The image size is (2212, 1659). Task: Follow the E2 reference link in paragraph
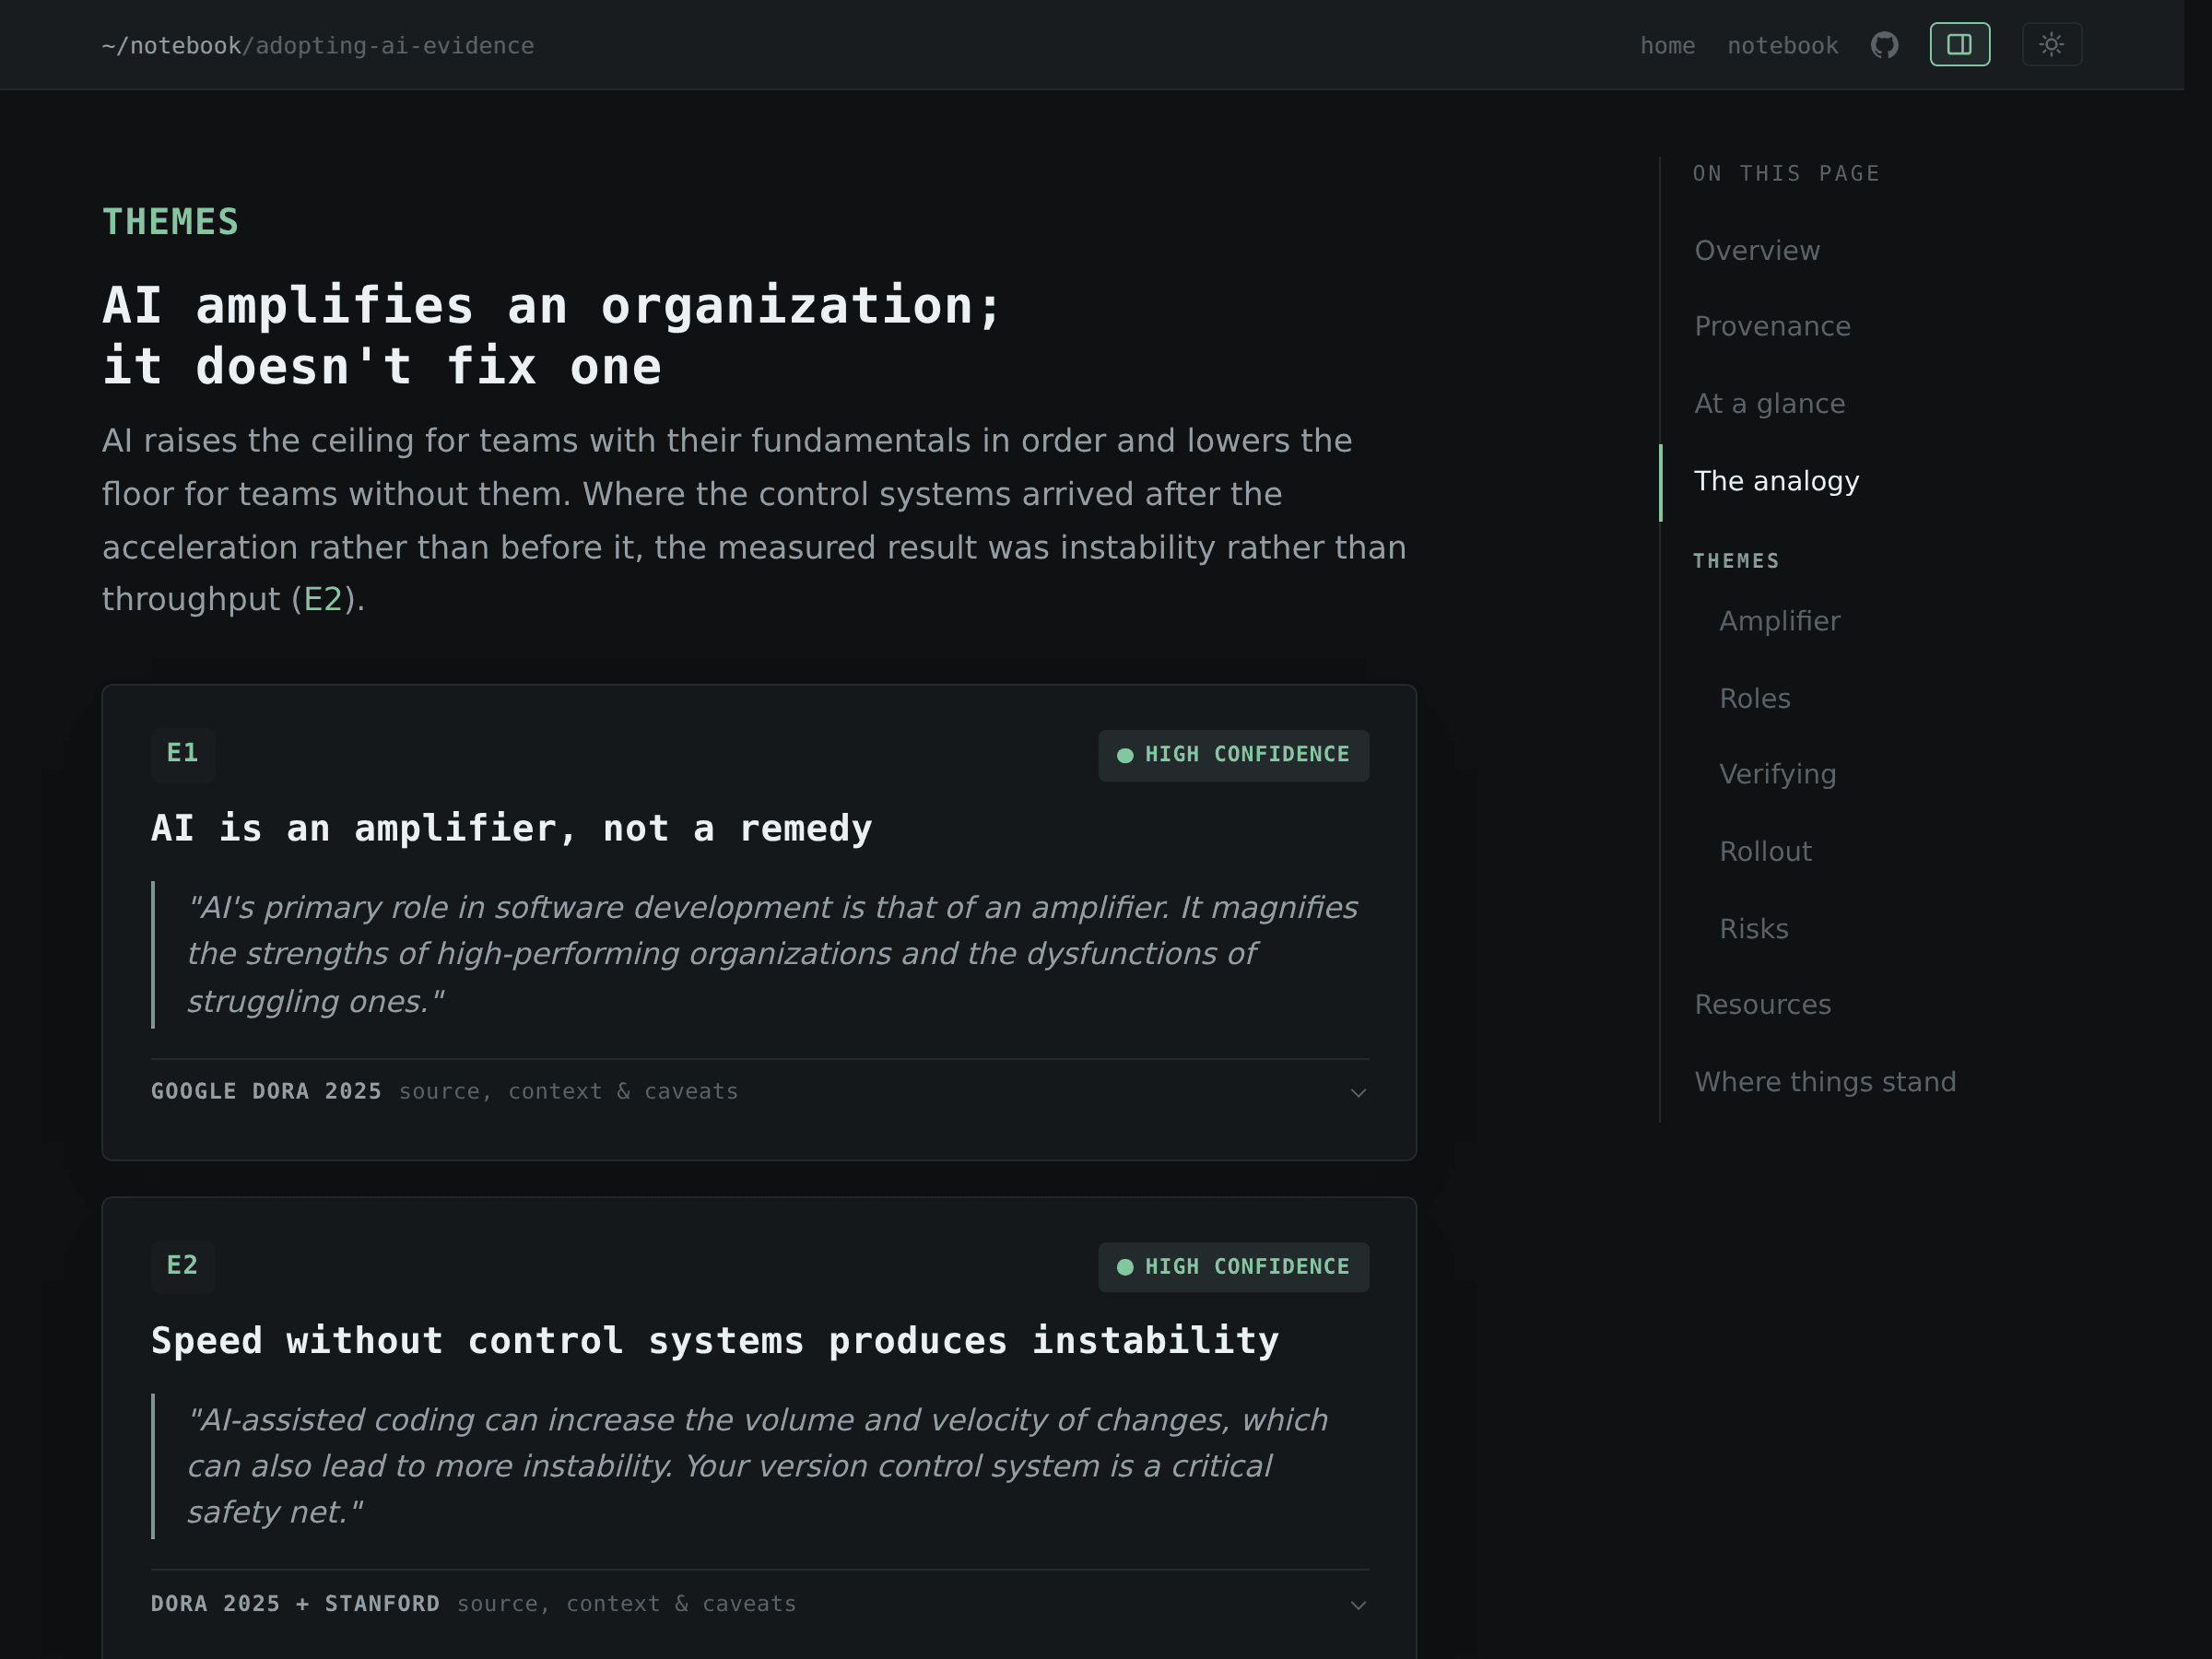pos(323,600)
